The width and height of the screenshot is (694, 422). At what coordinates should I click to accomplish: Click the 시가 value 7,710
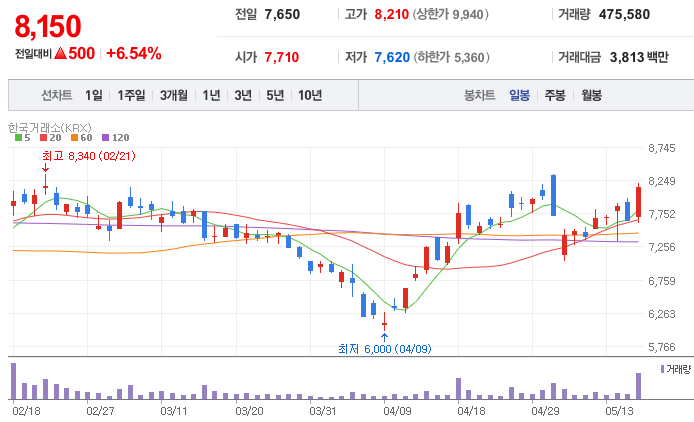point(282,57)
